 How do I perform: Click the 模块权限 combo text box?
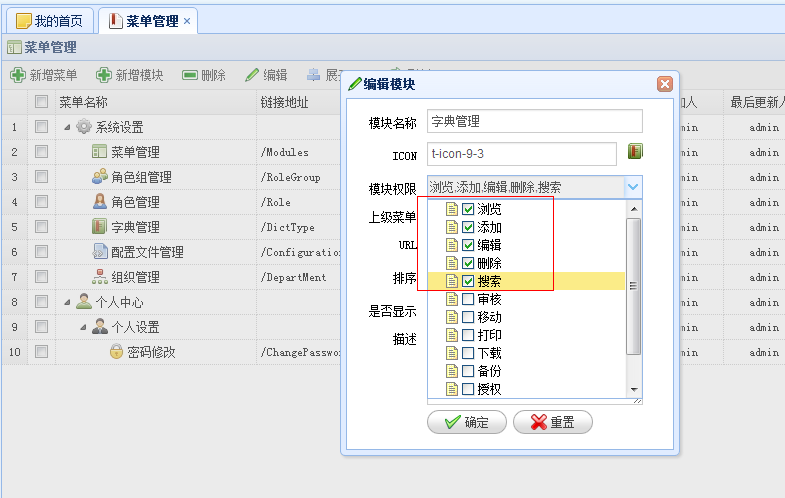click(x=526, y=187)
